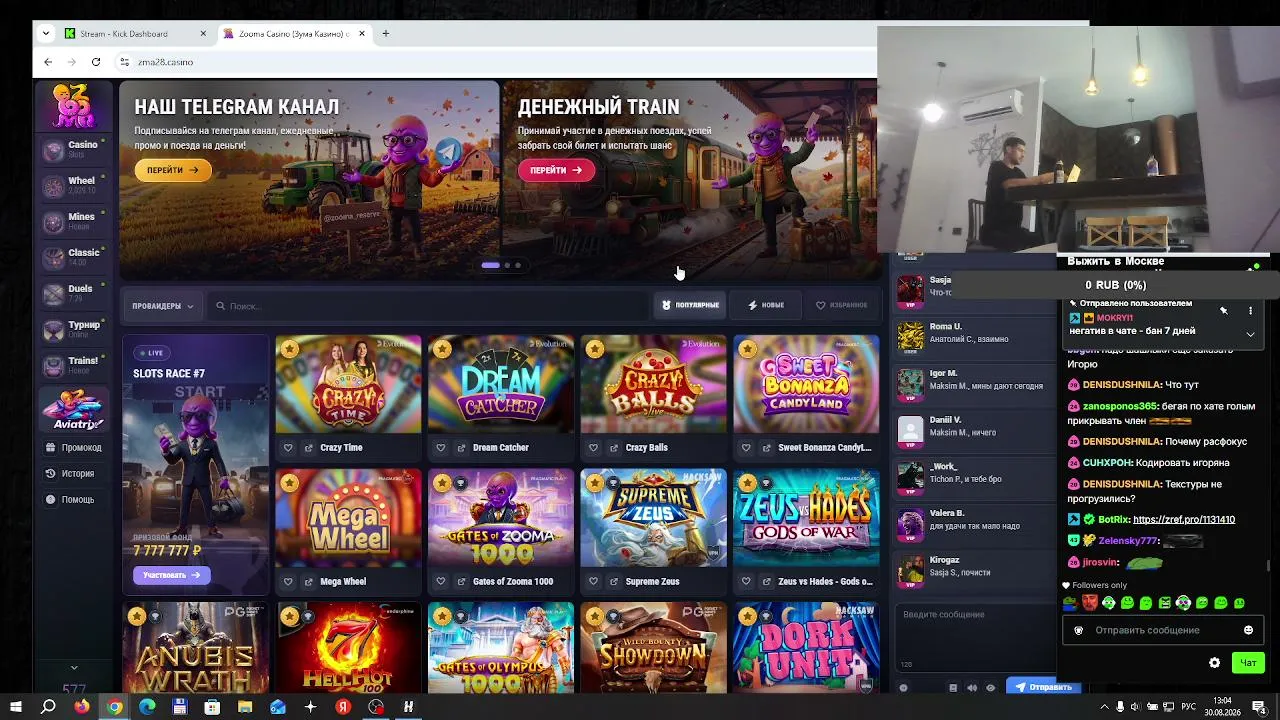1280x720 pixels.
Task: Open the Classic game in sidebar
Action: (72, 257)
